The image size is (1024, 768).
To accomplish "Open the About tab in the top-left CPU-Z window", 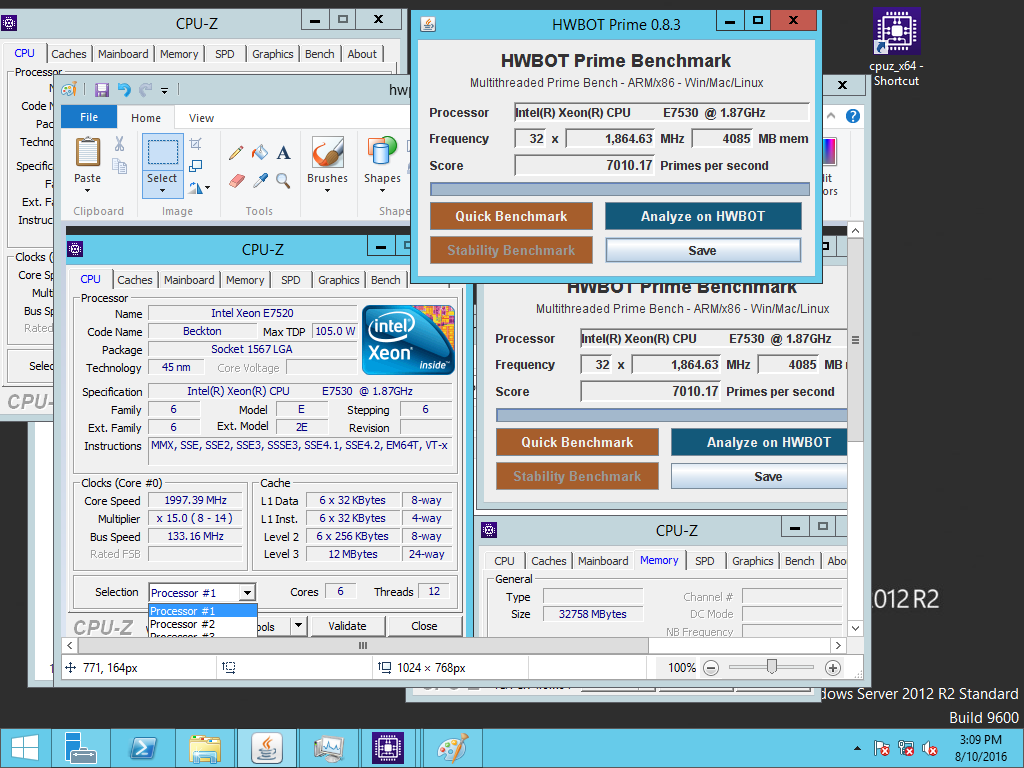I will pyautogui.click(x=362, y=54).
